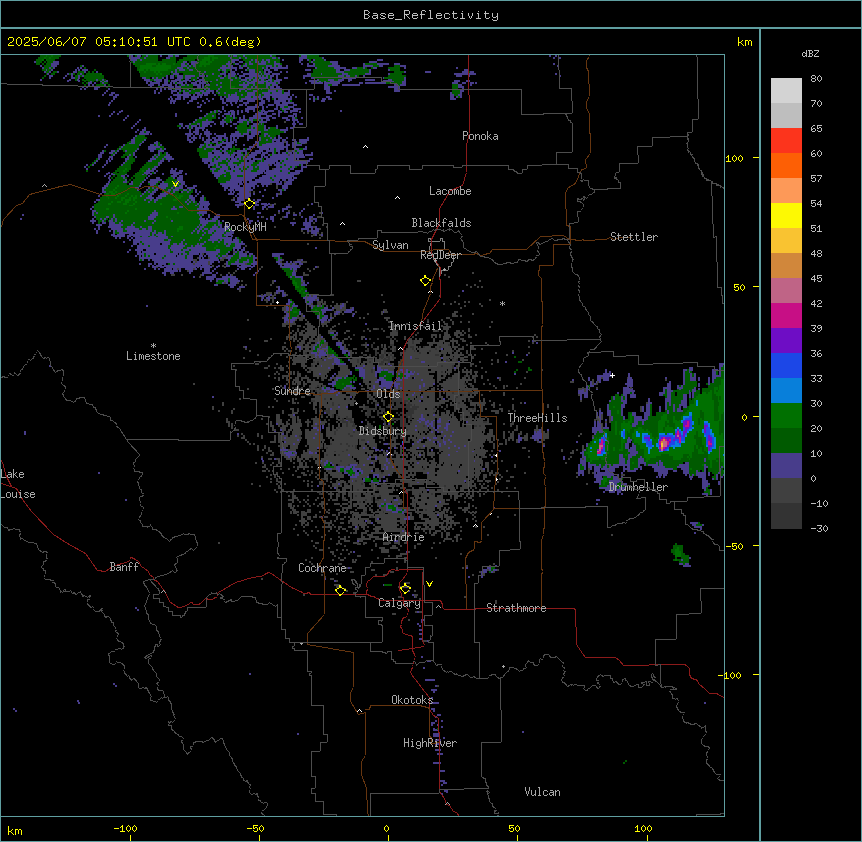Viewport: 862px width, 842px height.
Task: Click the Okotoks city label
Action: point(412,700)
